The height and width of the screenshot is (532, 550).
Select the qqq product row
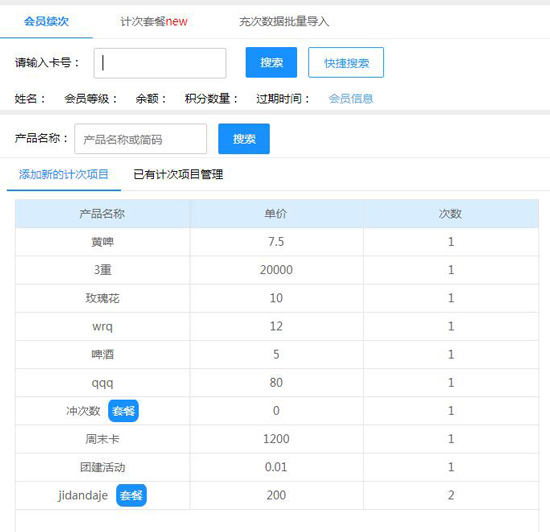click(277, 383)
